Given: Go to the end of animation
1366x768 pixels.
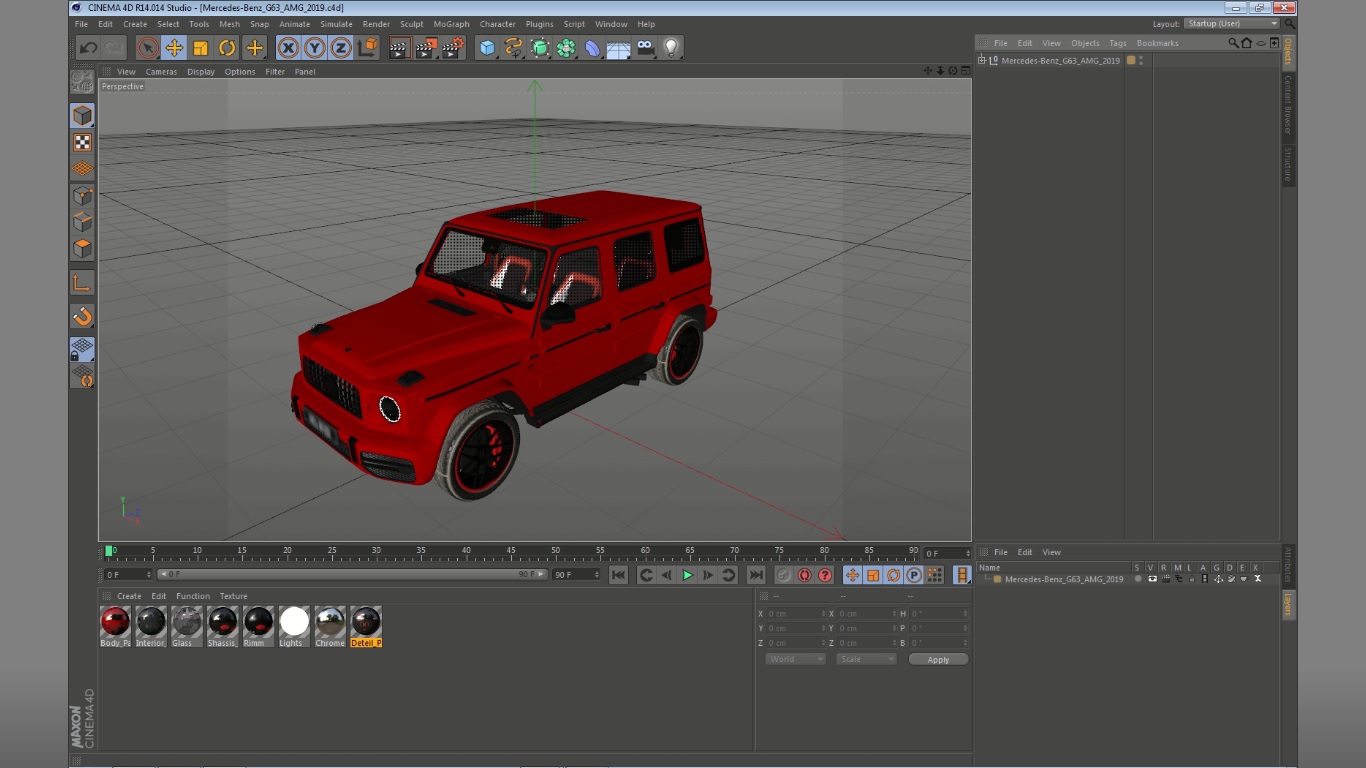Looking at the screenshot, I should 756,575.
